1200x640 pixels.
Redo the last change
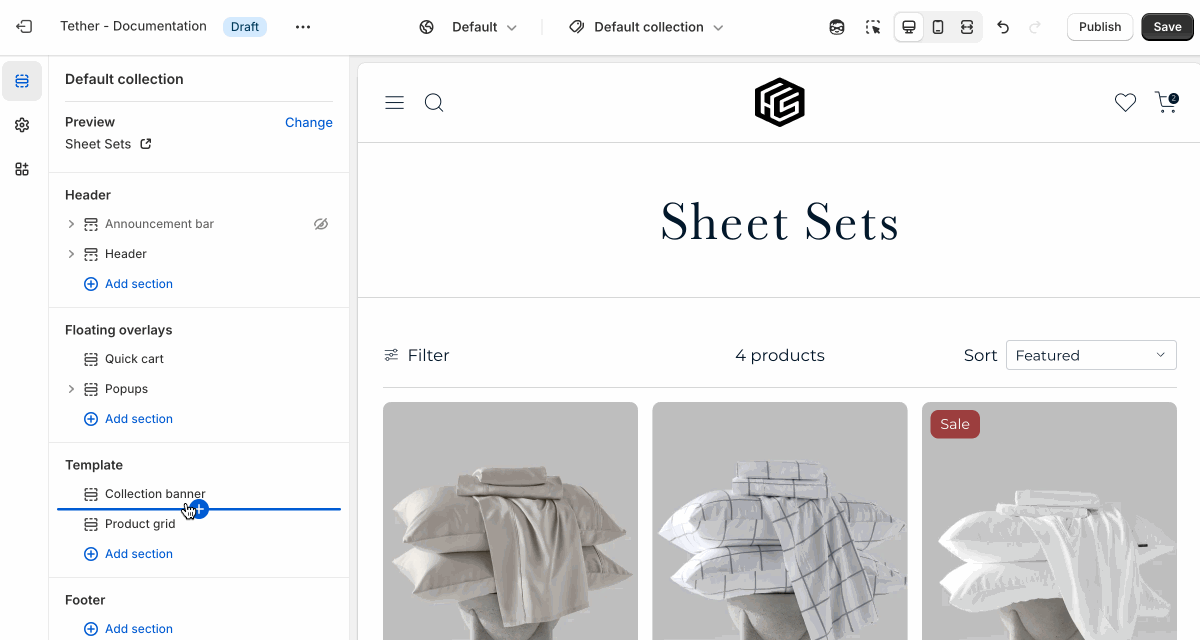pyautogui.click(x=1035, y=27)
